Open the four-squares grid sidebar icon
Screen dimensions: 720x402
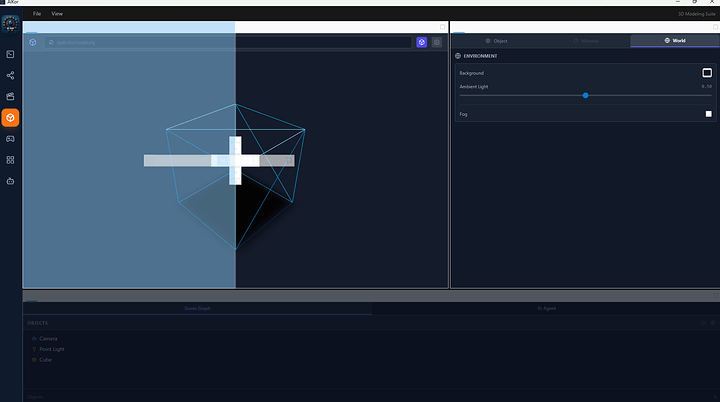click(10, 160)
